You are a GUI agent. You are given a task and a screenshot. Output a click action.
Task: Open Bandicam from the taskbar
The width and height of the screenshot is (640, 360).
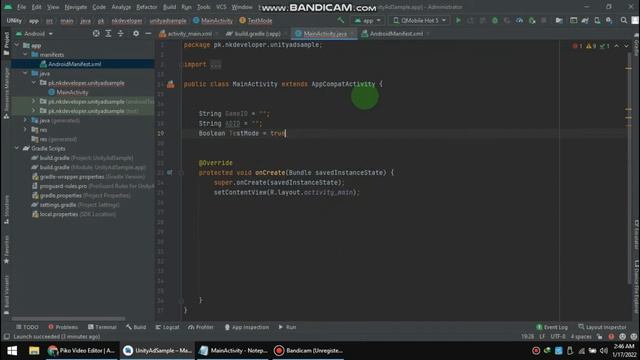pos(309,351)
